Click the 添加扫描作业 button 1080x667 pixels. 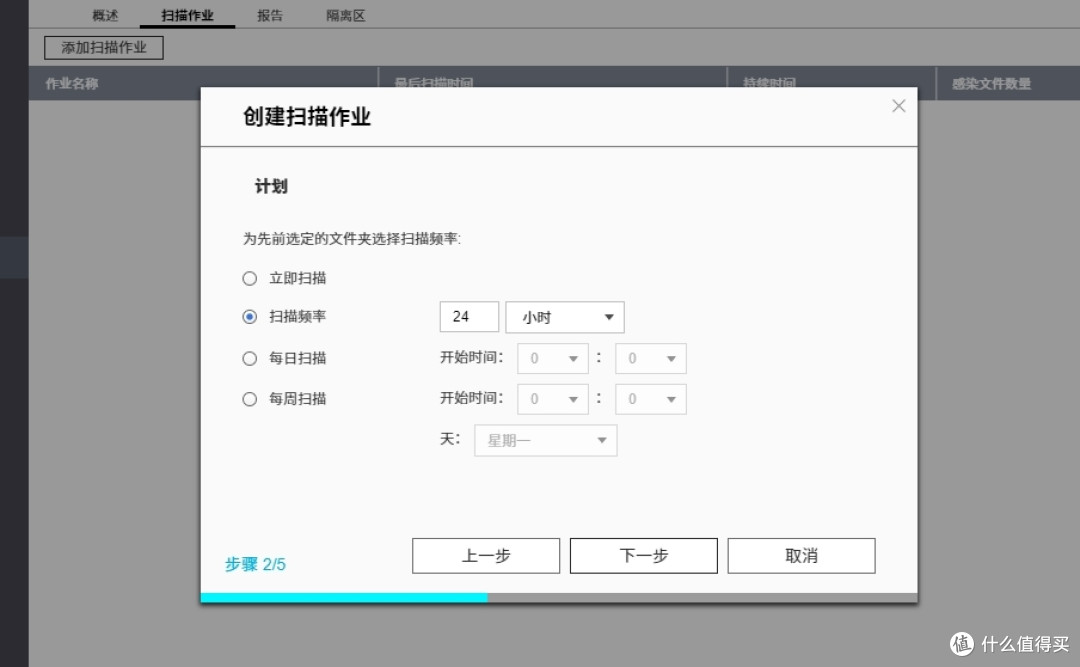104,48
